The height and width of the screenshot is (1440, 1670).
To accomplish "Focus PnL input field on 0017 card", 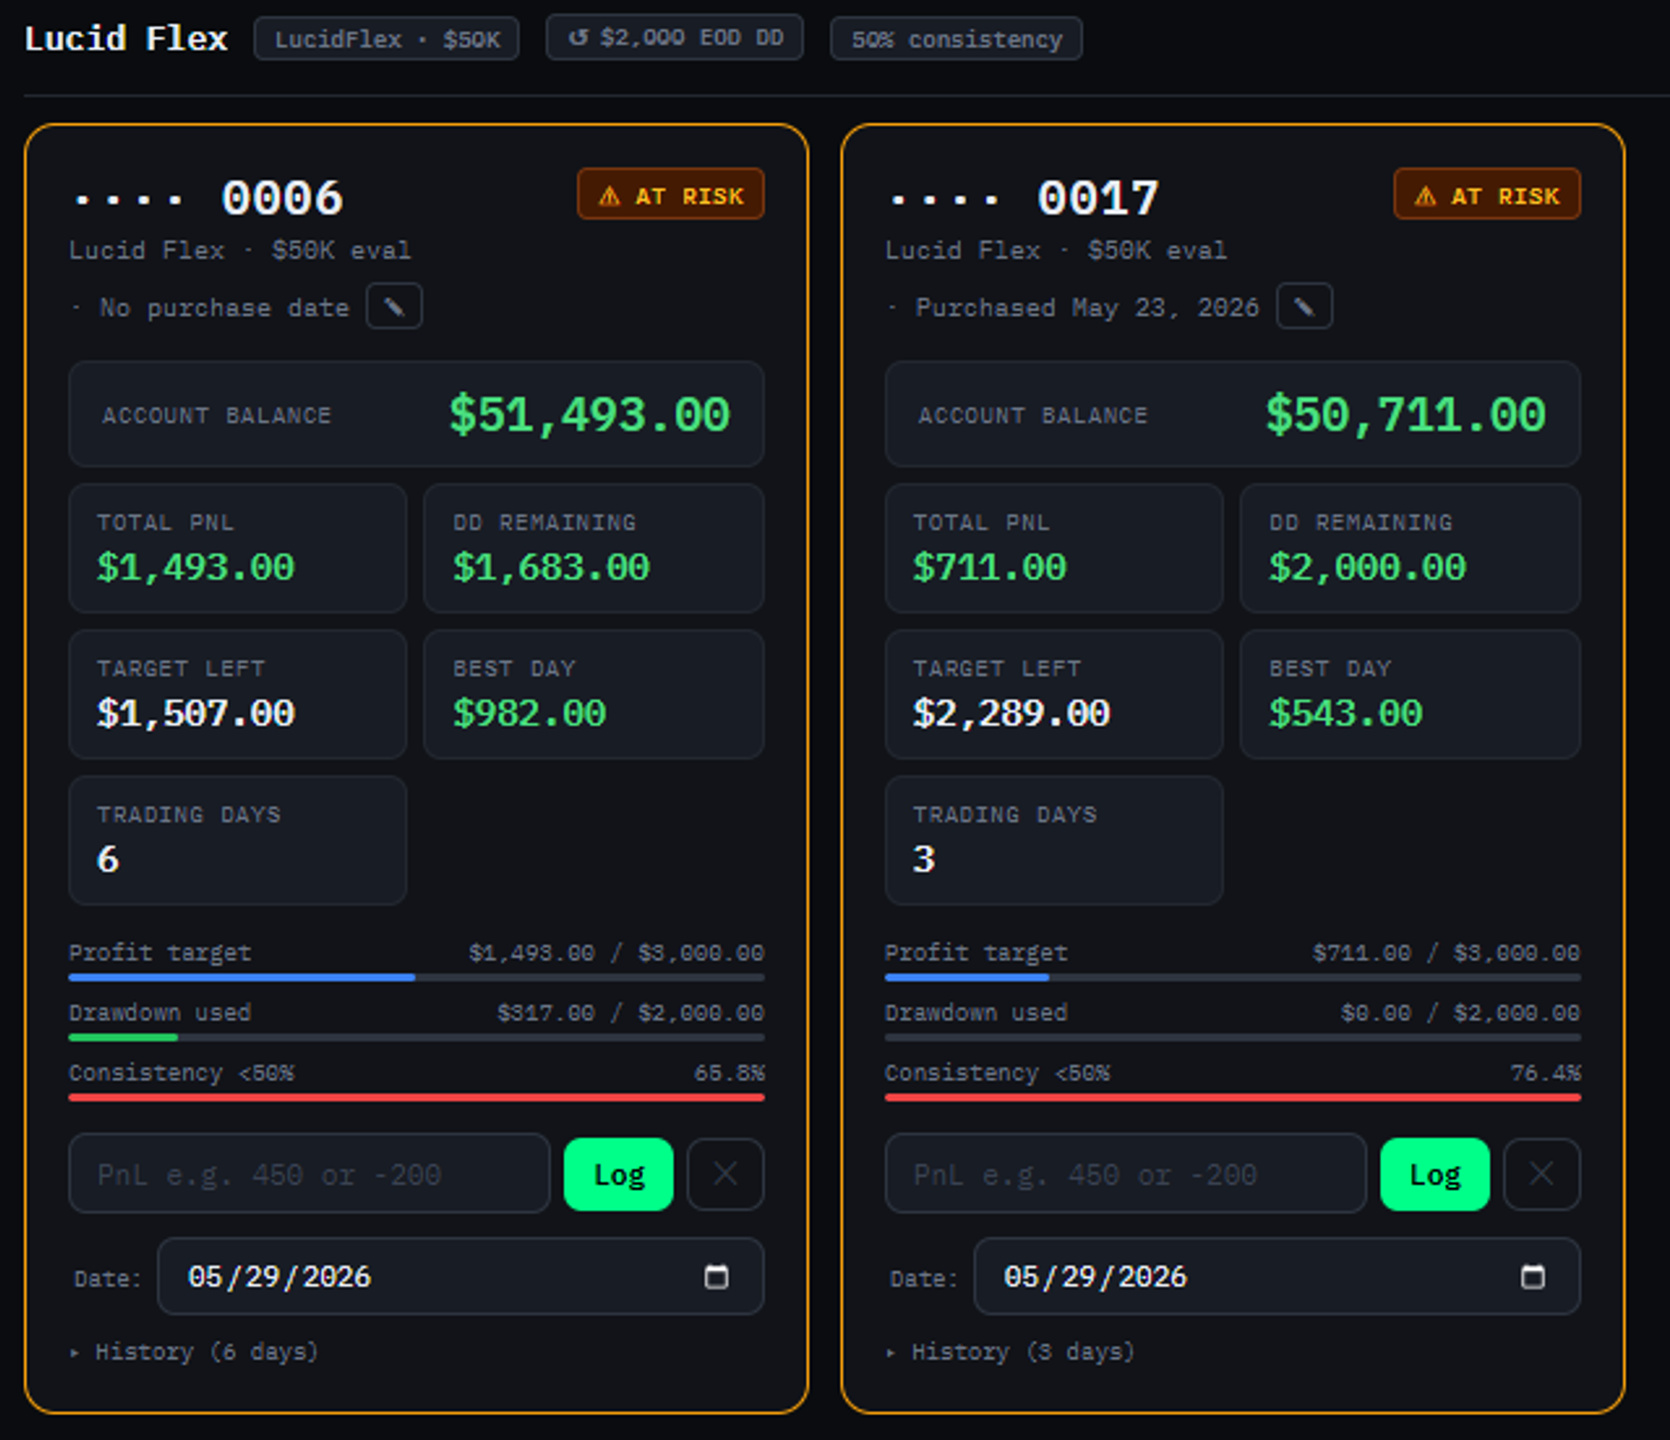I will click(1125, 1174).
